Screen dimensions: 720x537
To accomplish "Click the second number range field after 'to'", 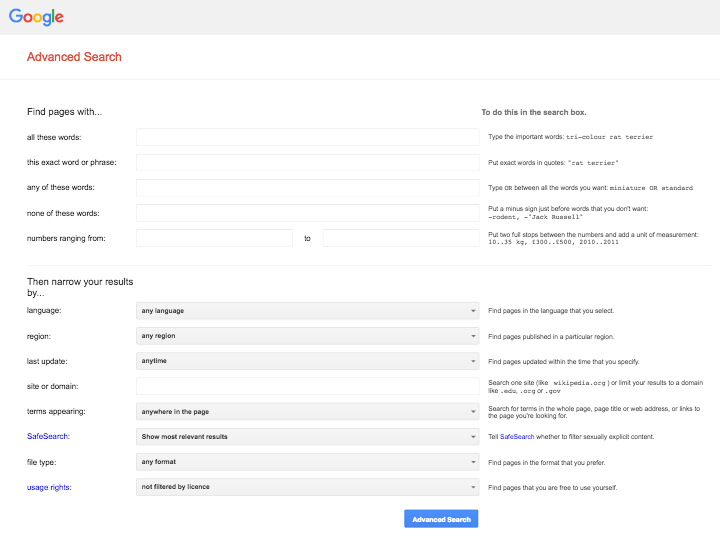I will click(x=400, y=238).
